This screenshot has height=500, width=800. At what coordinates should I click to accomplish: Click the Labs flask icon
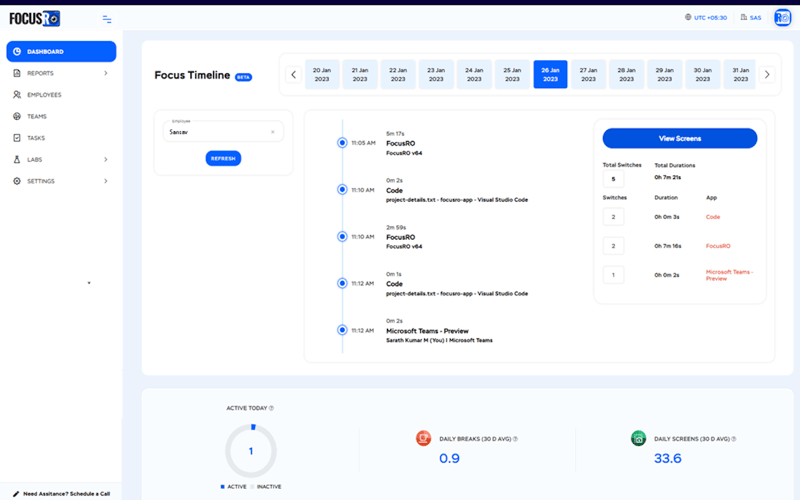tap(17, 159)
